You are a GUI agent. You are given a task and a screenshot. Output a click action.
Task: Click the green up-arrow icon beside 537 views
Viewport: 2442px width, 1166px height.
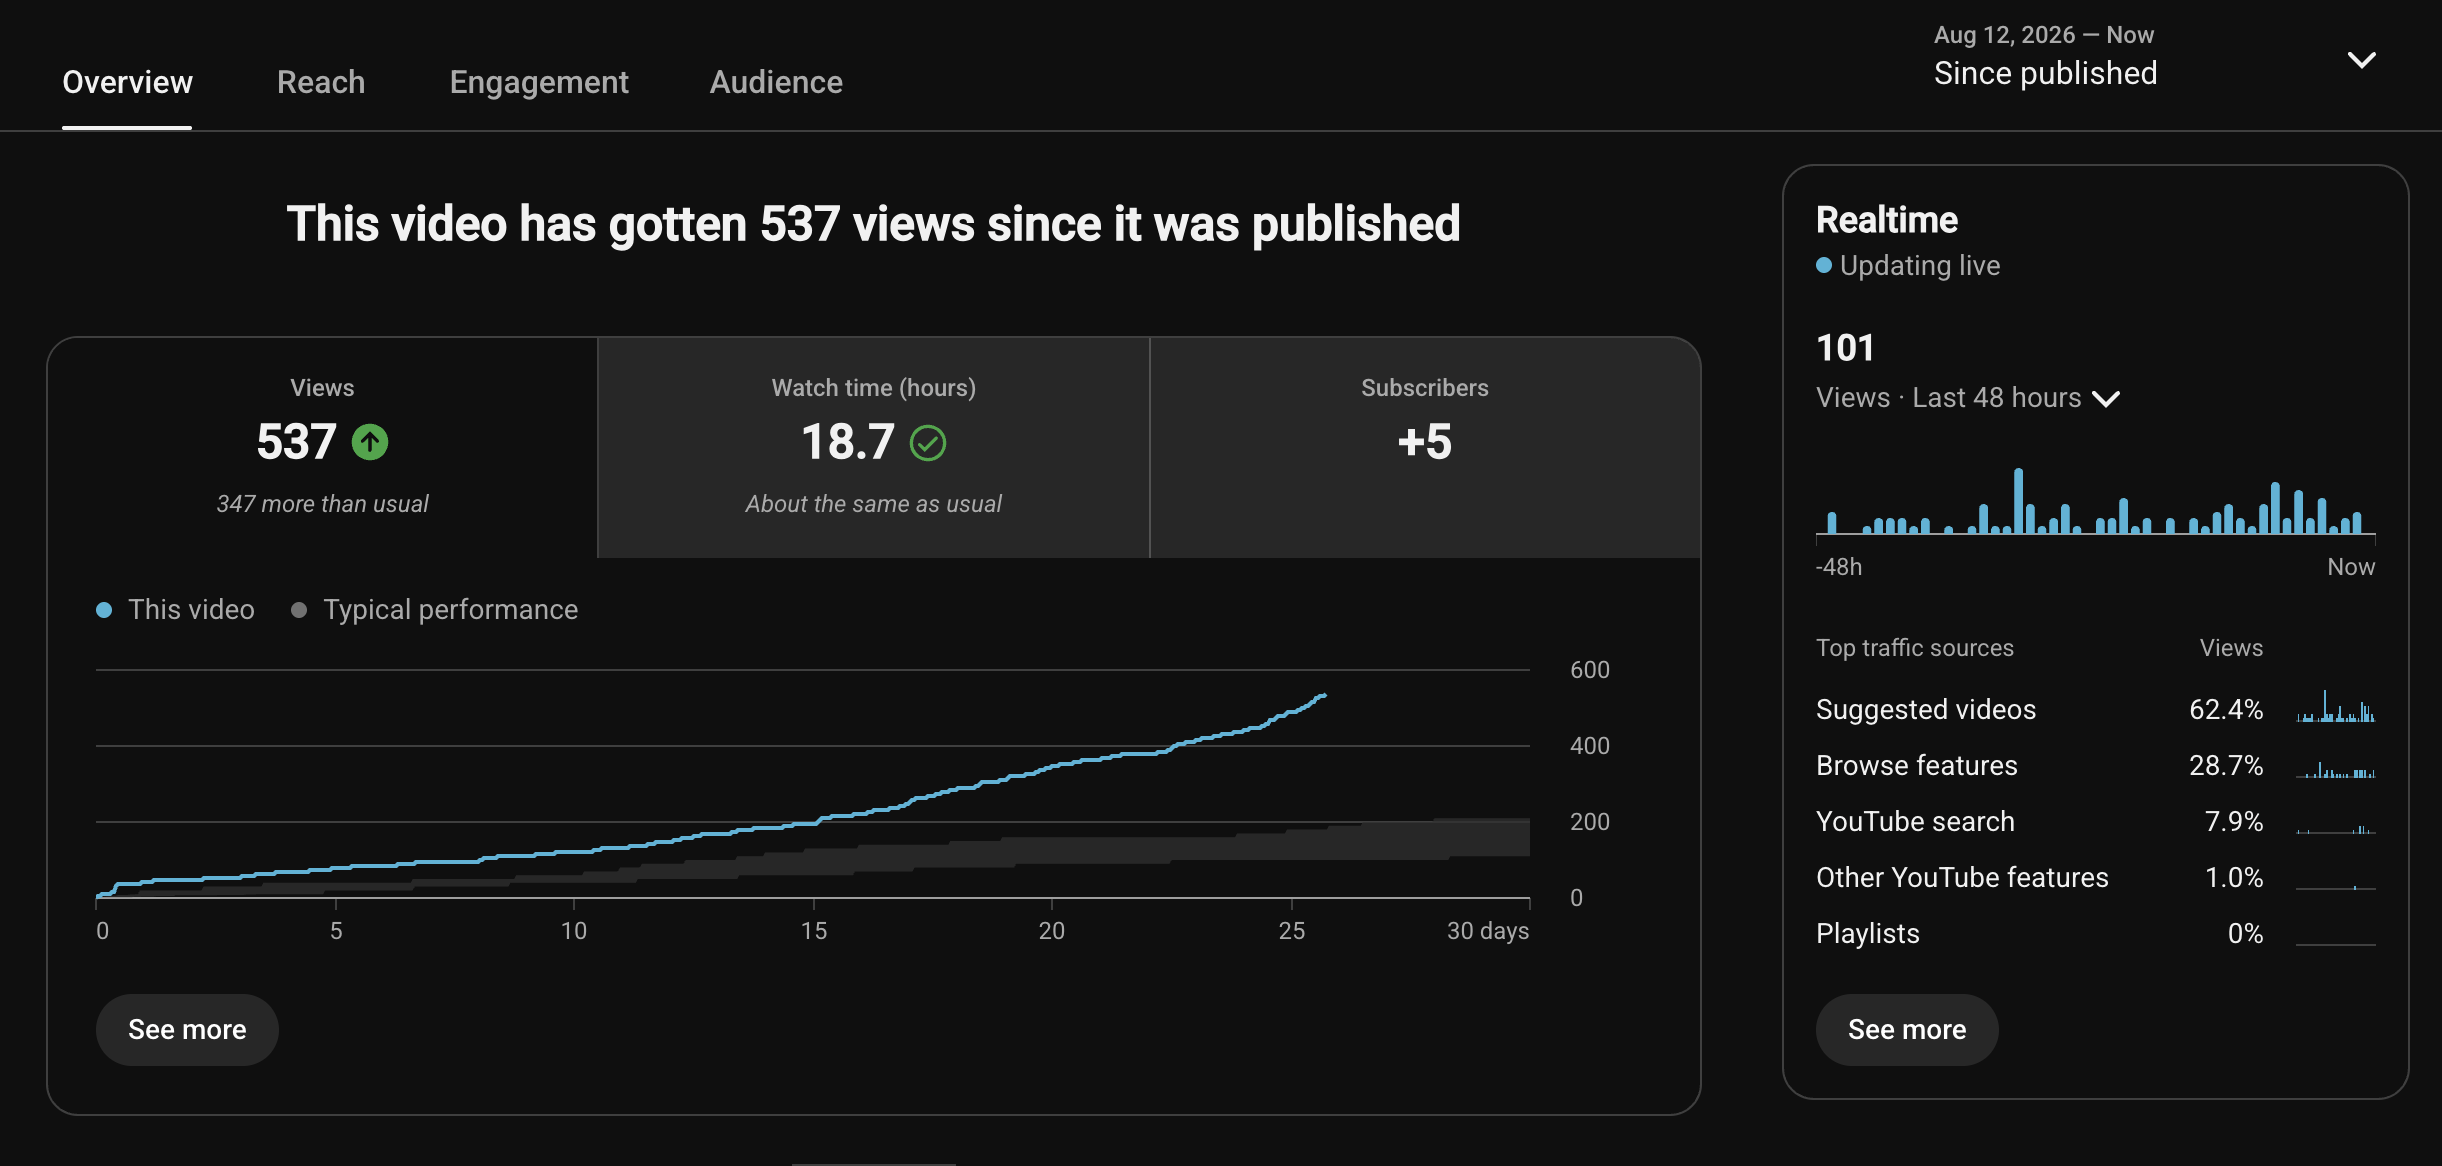pyautogui.click(x=370, y=442)
